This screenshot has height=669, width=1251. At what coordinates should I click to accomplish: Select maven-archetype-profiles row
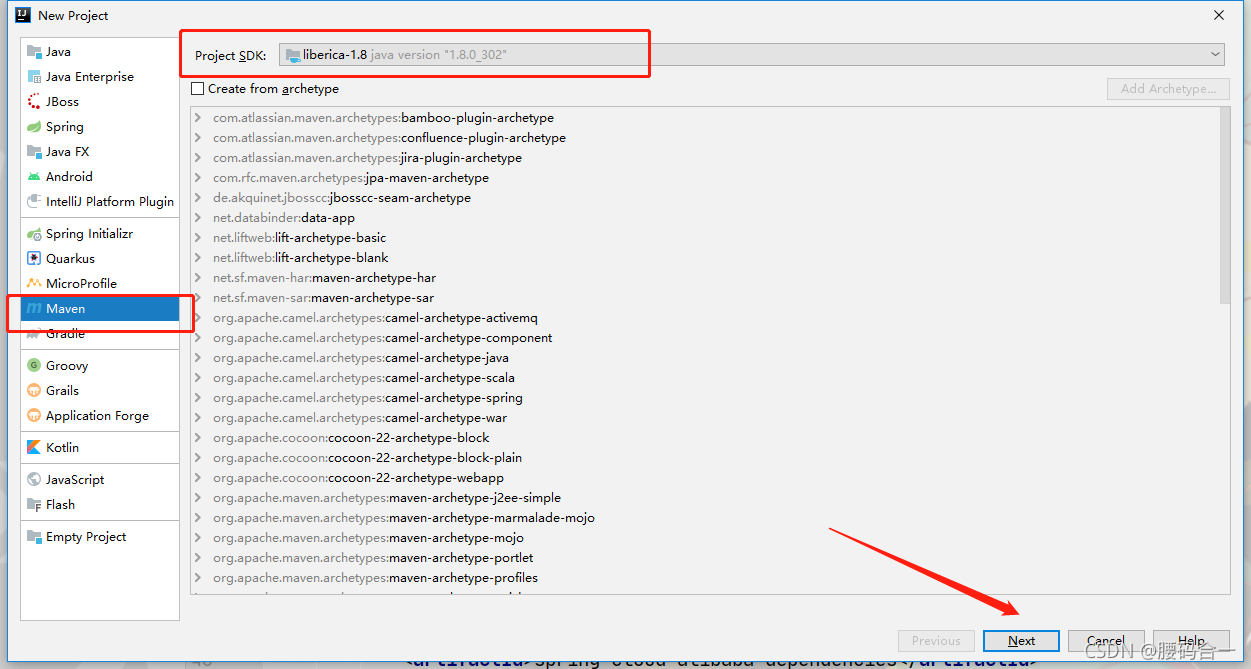tap(705, 578)
